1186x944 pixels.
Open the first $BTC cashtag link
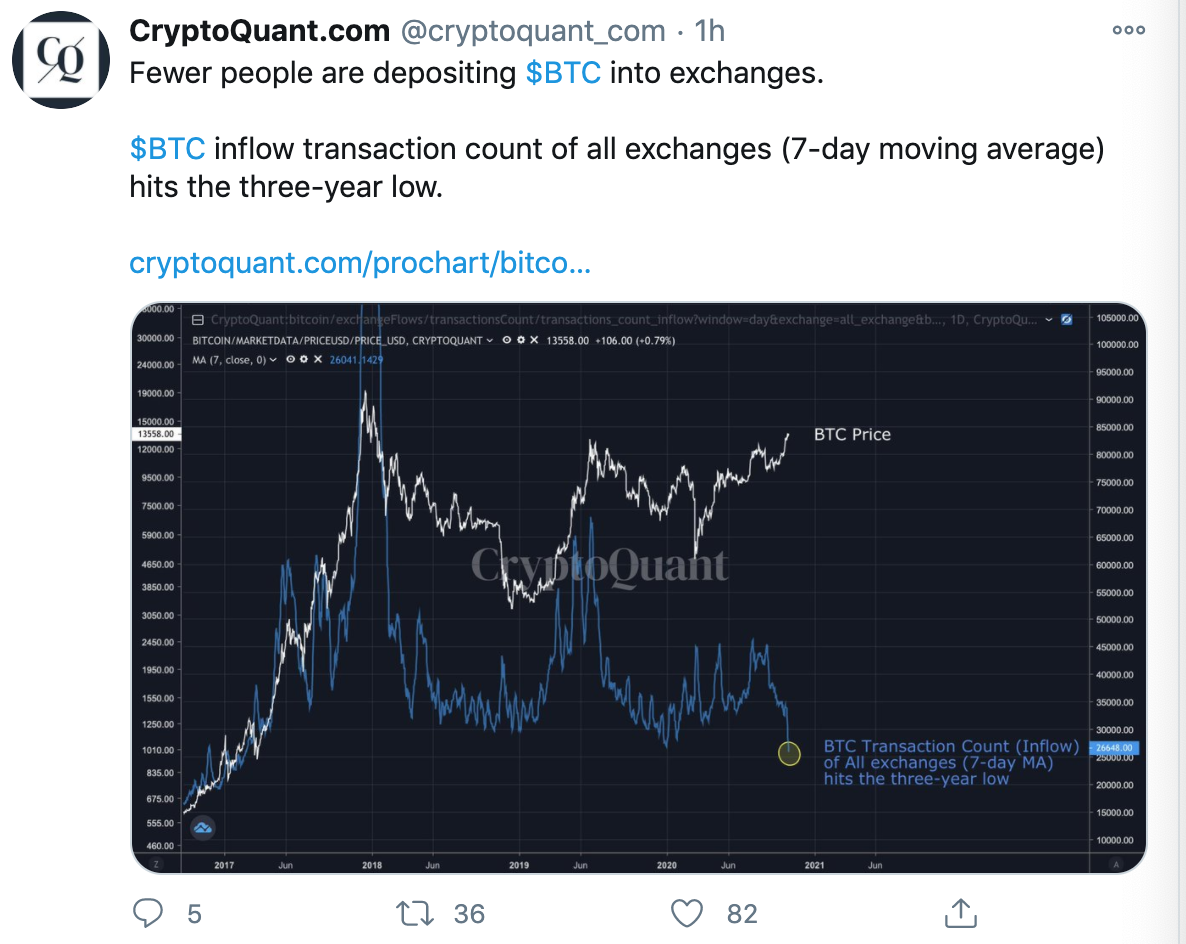(x=563, y=73)
